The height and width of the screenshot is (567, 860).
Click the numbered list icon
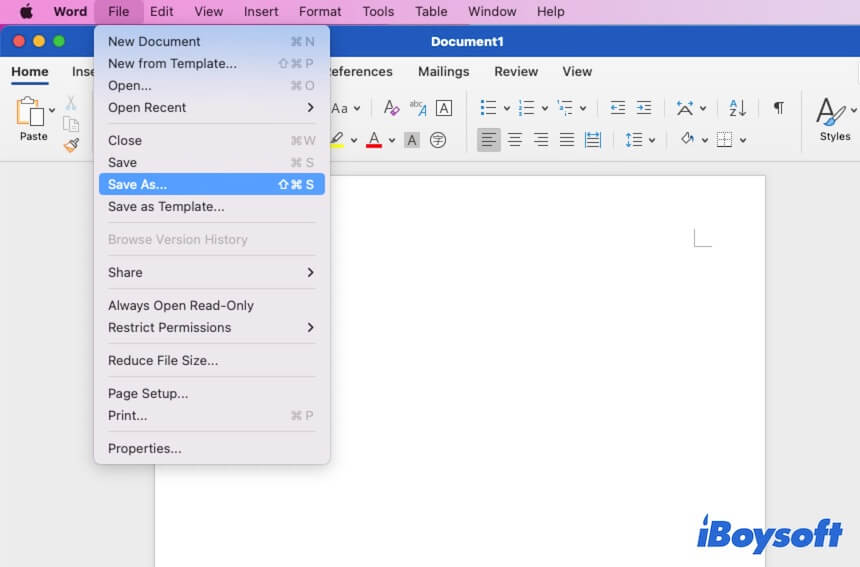click(526, 107)
